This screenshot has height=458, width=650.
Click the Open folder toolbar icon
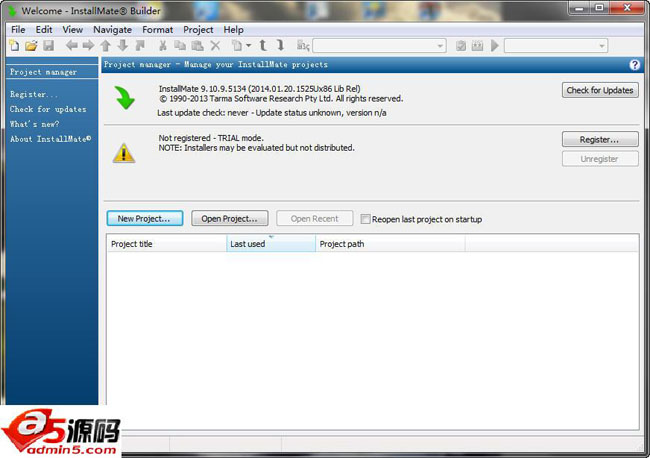click(31, 45)
